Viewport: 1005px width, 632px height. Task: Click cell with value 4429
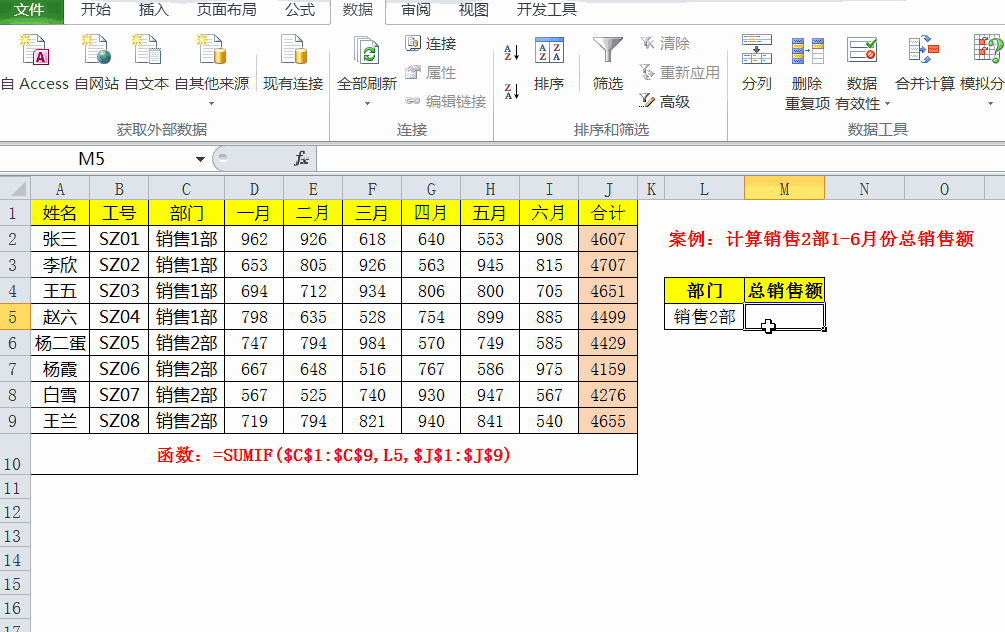(x=608, y=343)
